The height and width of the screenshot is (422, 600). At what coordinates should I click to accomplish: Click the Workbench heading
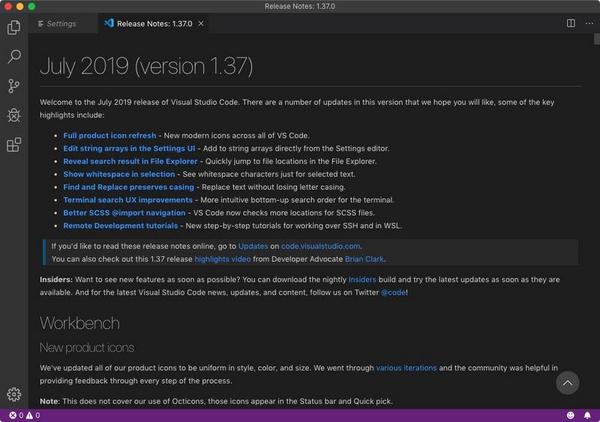(80, 323)
